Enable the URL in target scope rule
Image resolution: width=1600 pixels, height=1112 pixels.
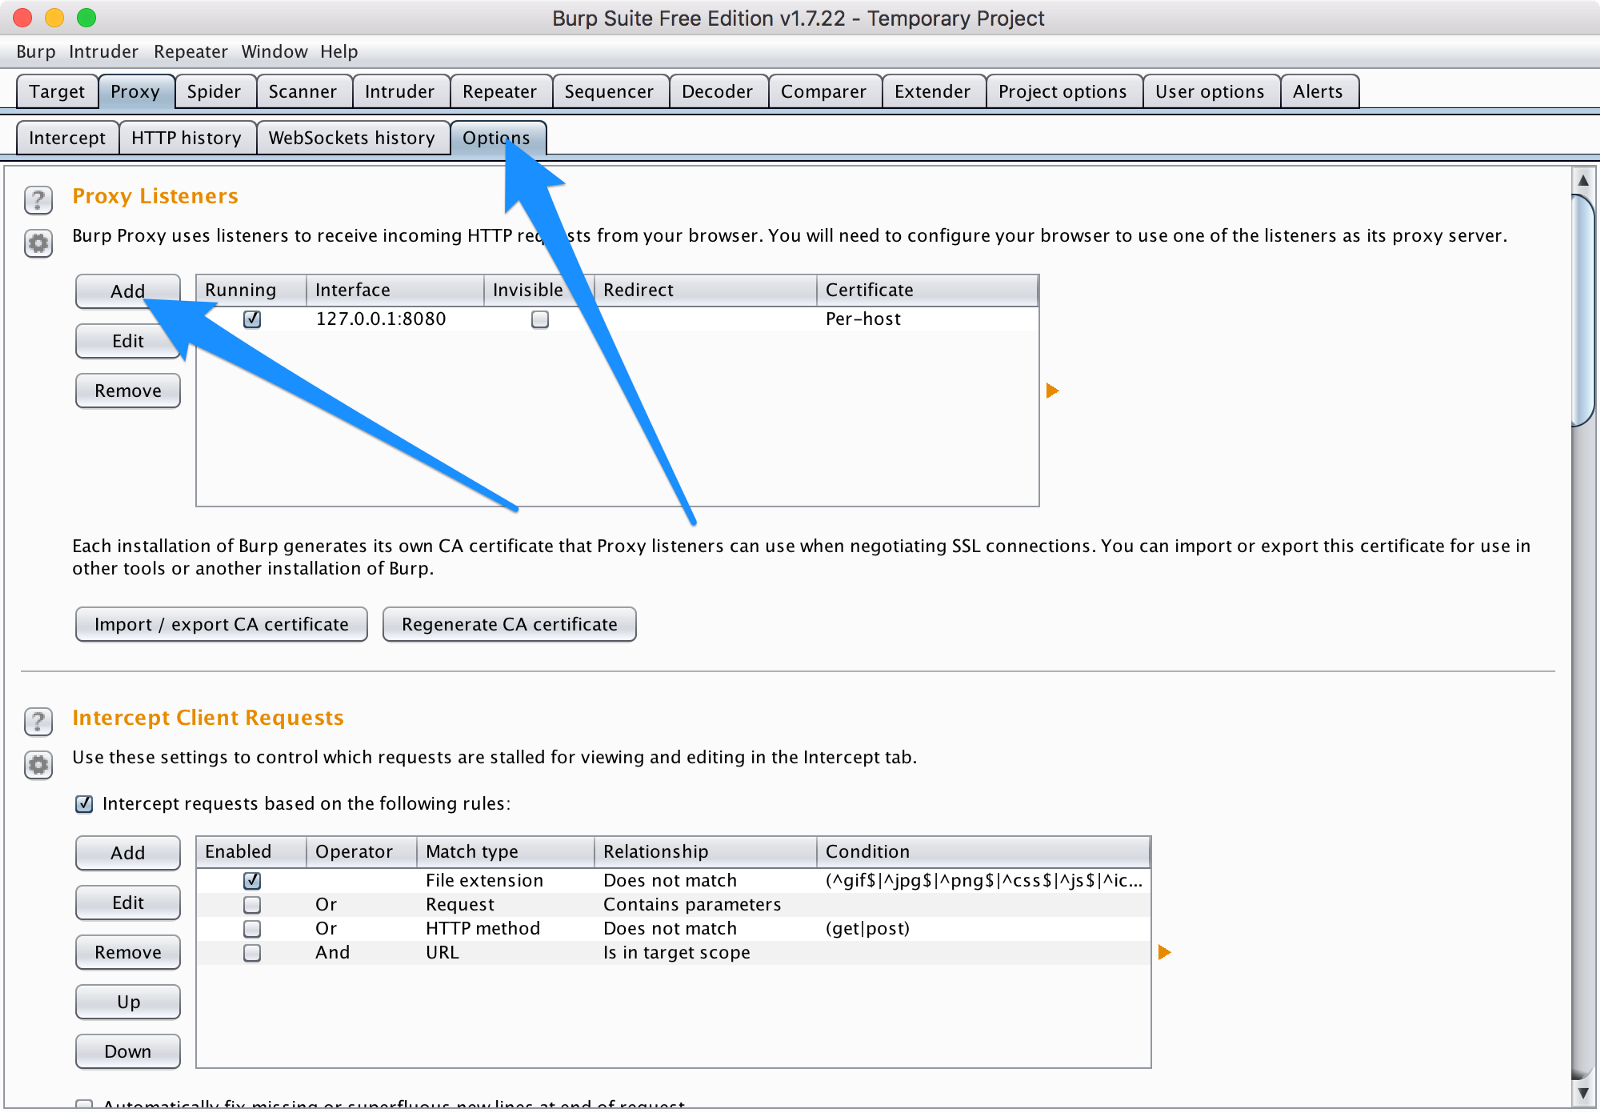click(x=252, y=953)
